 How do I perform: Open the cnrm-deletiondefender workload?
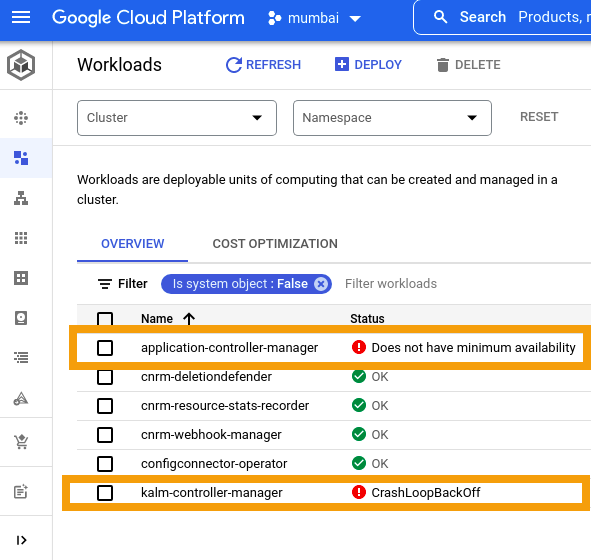tap(206, 376)
